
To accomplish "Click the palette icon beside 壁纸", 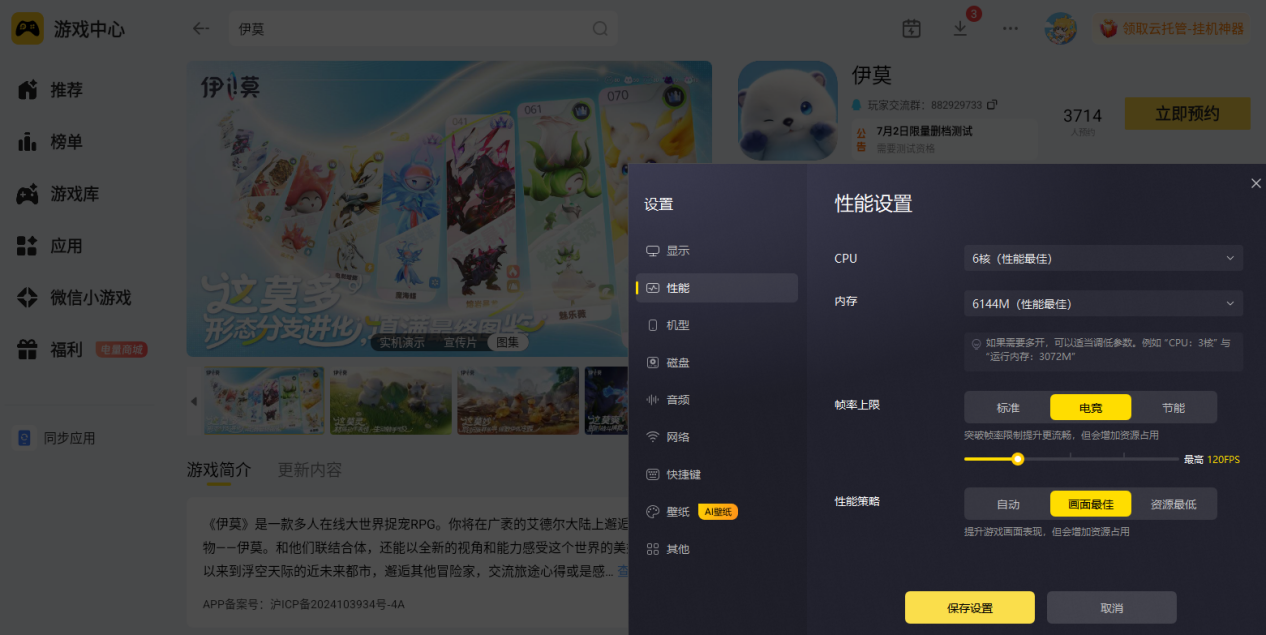I will point(653,511).
